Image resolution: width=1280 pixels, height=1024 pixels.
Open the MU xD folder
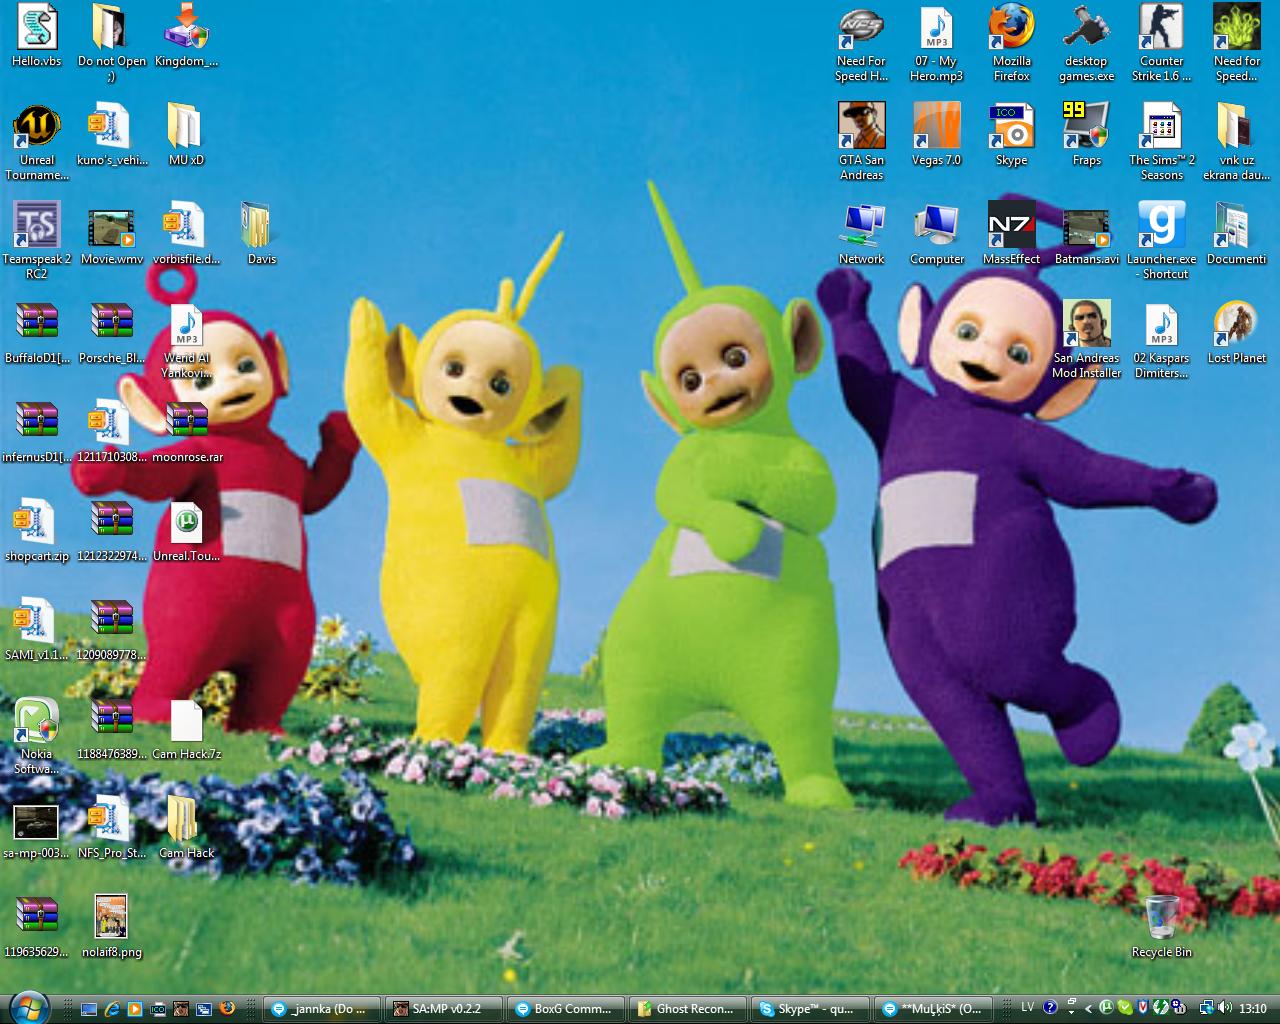coord(186,135)
